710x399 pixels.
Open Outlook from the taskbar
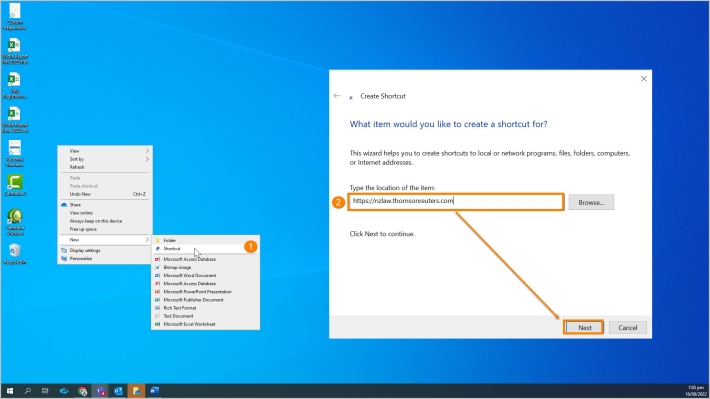pyautogui.click(x=118, y=391)
